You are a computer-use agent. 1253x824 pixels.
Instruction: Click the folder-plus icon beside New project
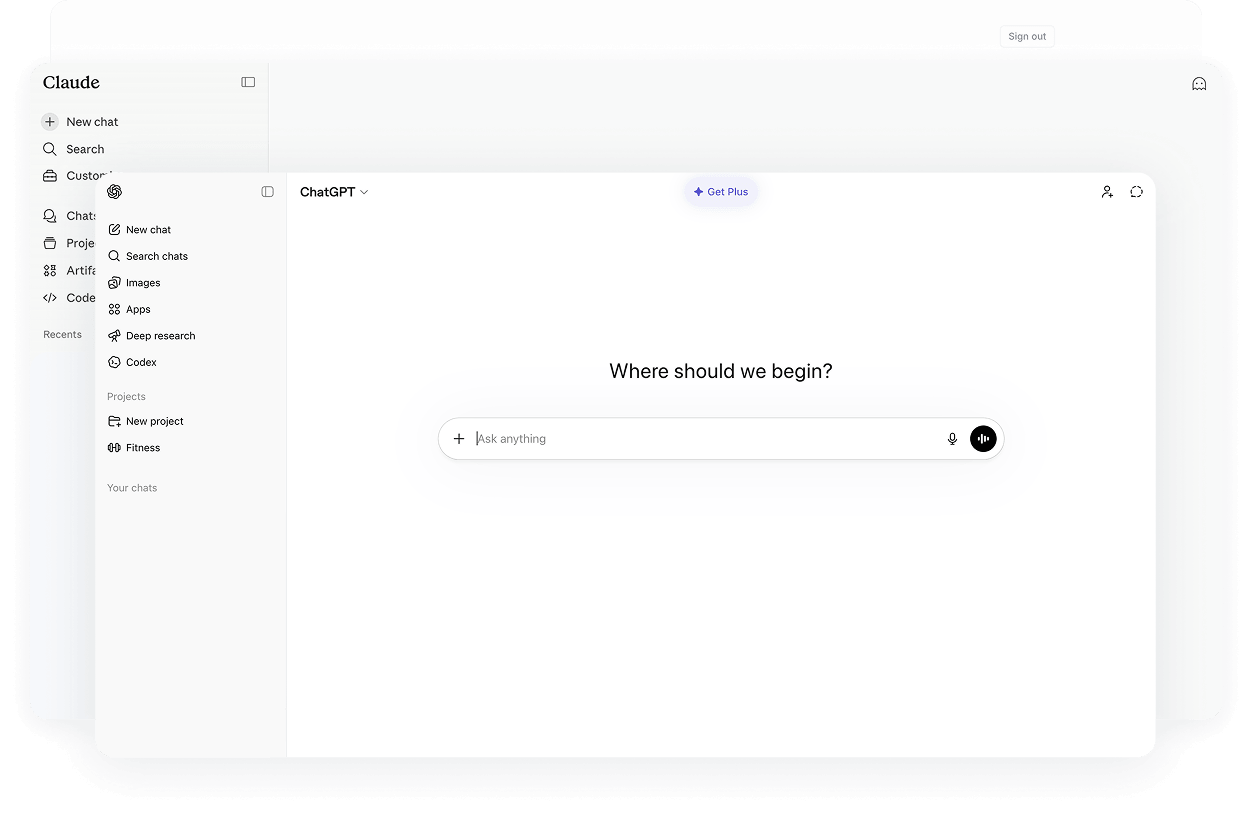(x=114, y=421)
